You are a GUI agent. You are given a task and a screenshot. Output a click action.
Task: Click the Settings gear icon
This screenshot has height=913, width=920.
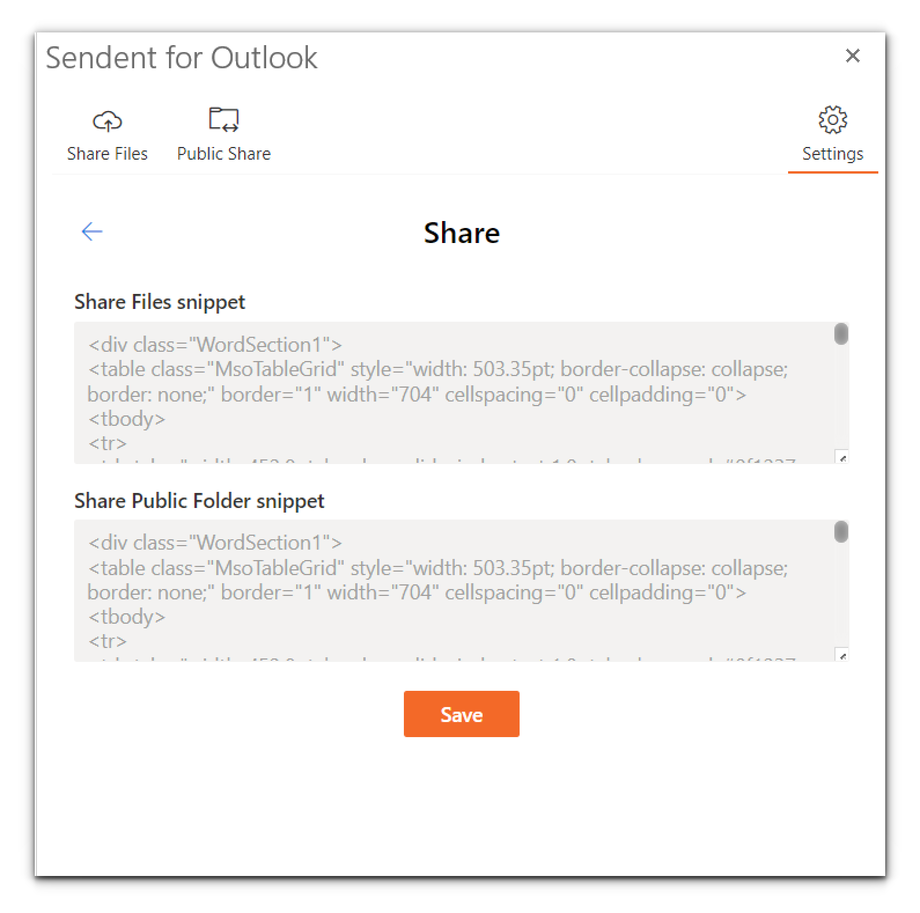pyautogui.click(x=832, y=120)
